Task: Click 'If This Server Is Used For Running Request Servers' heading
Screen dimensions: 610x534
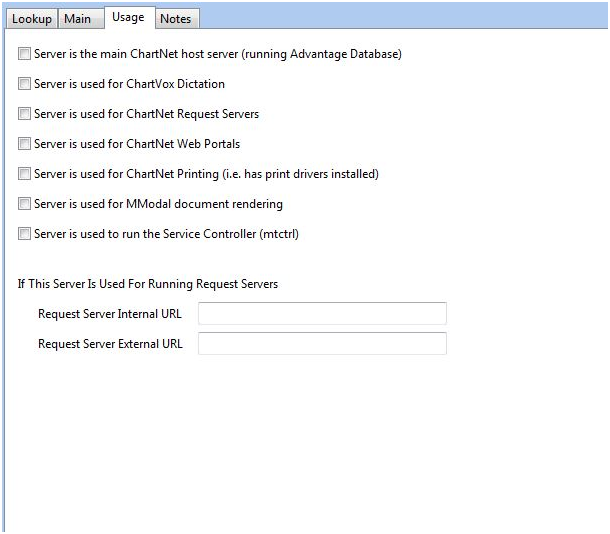Action: click(148, 284)
